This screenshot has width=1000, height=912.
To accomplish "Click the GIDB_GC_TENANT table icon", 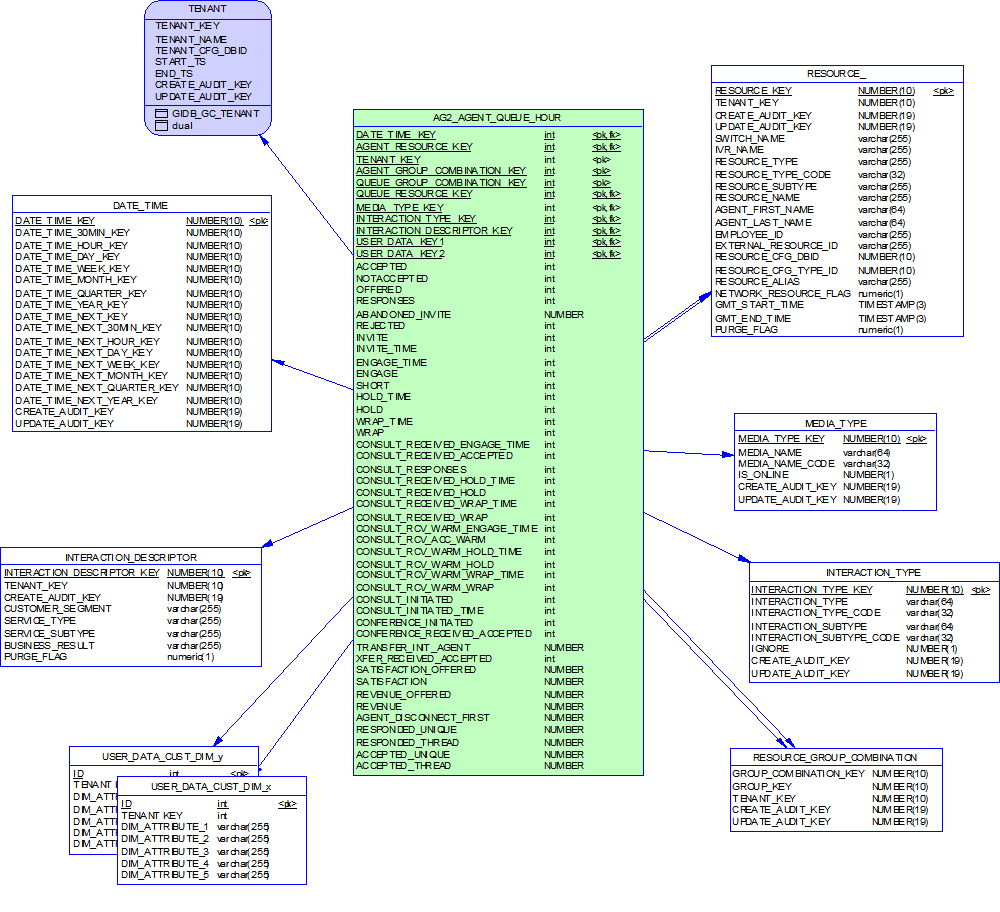I will 162,114.
